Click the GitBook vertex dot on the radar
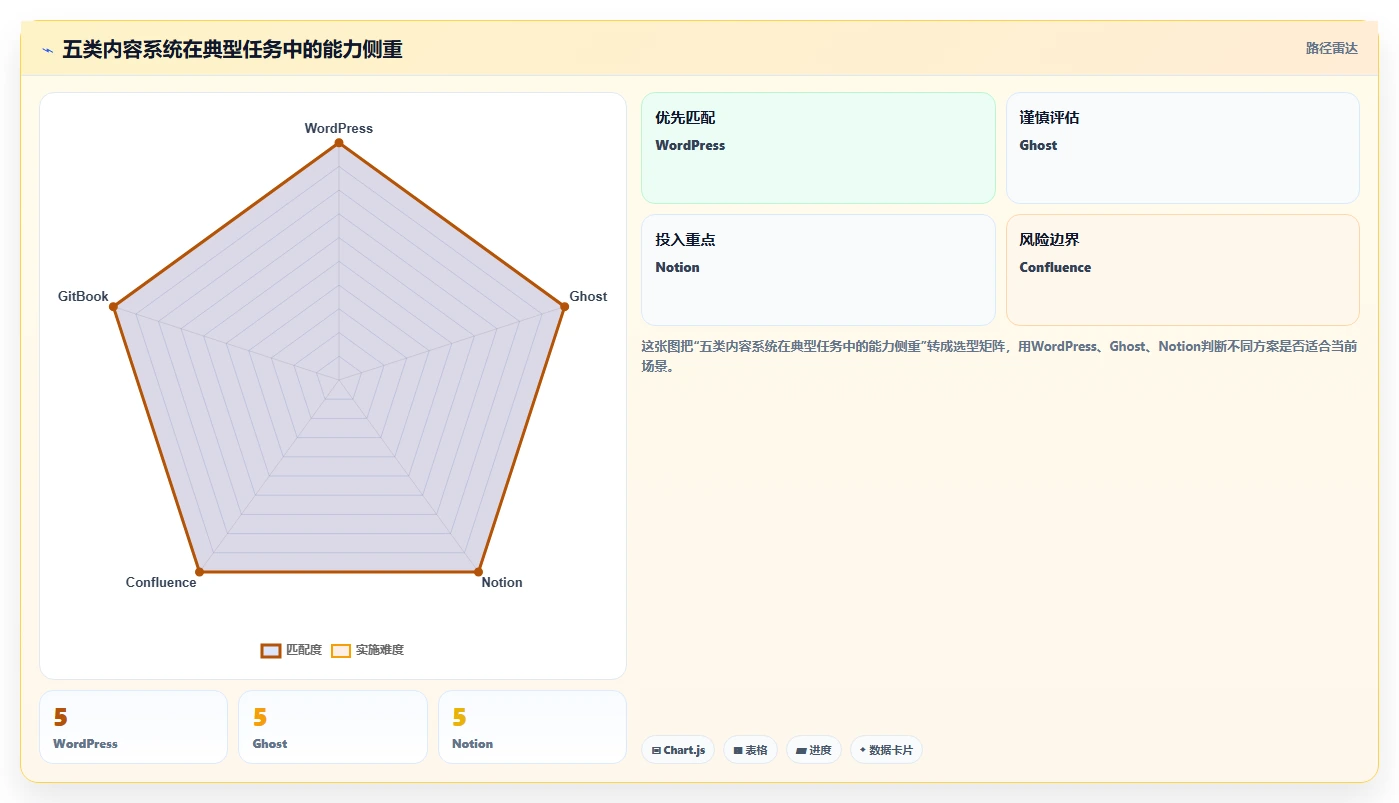This screenshot has height=803, width=1399. click(x=114, y=307)
